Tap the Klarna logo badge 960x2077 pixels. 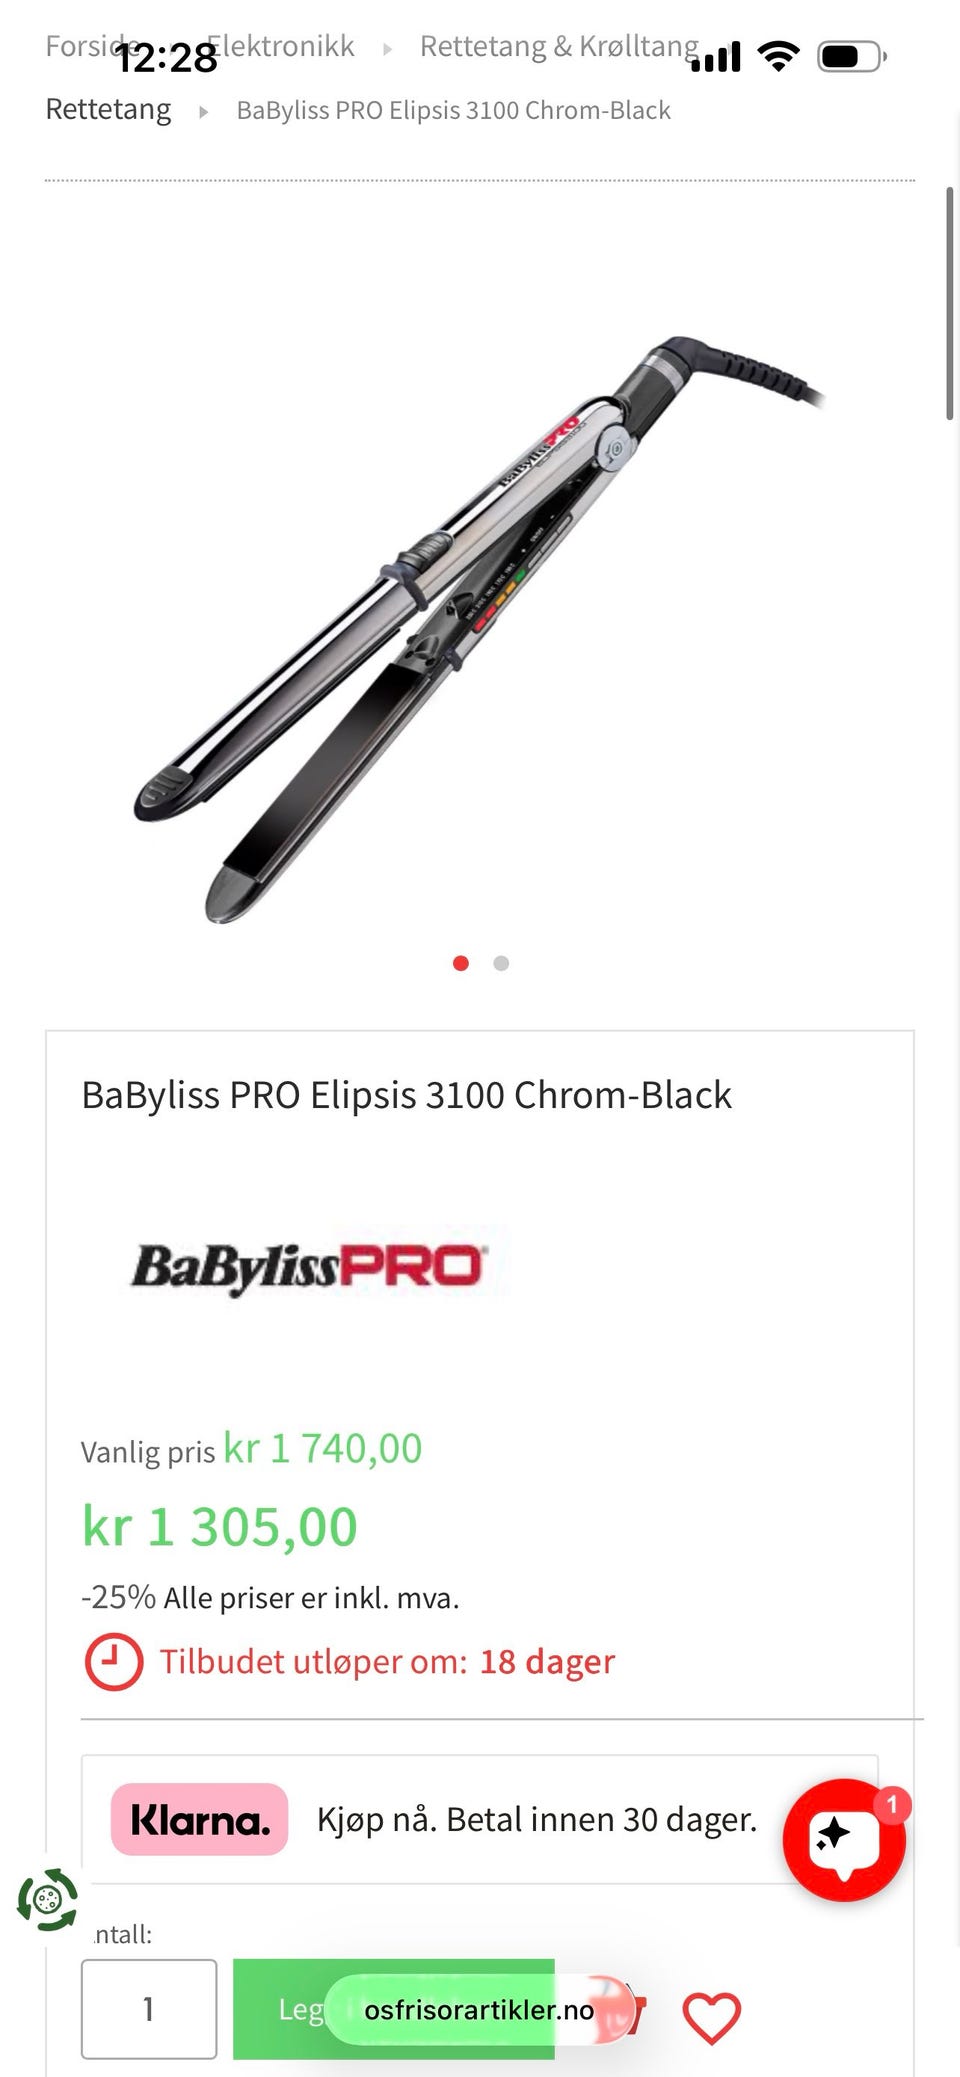coord(200,1819)
